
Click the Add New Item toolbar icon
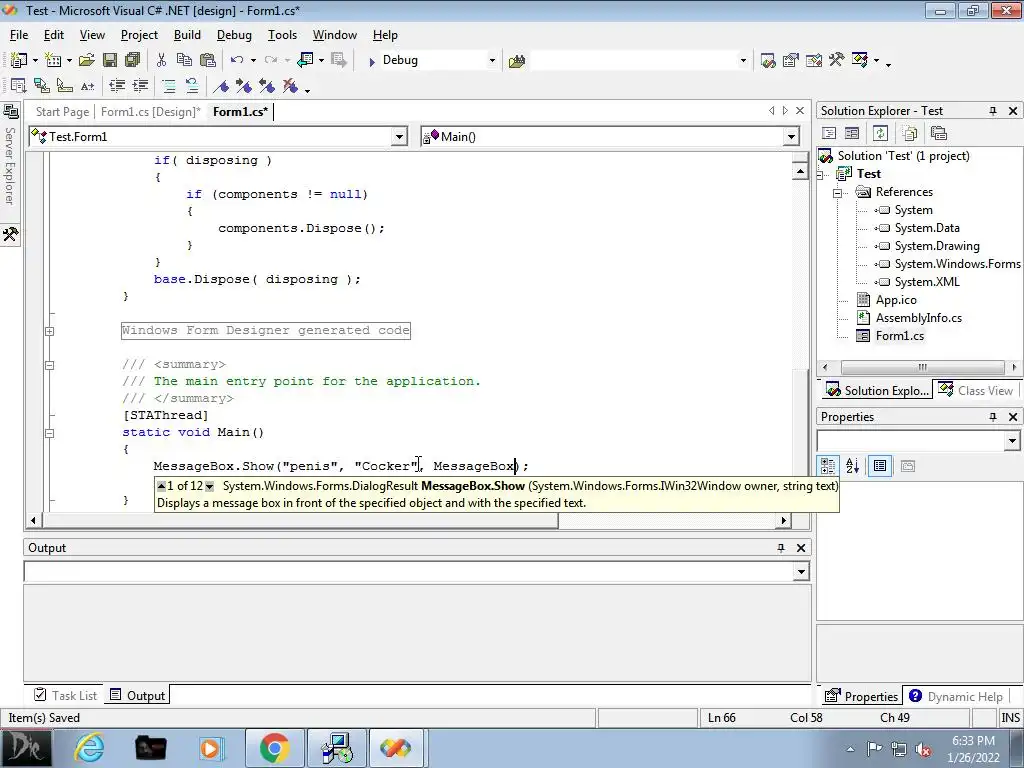point(53,60)
